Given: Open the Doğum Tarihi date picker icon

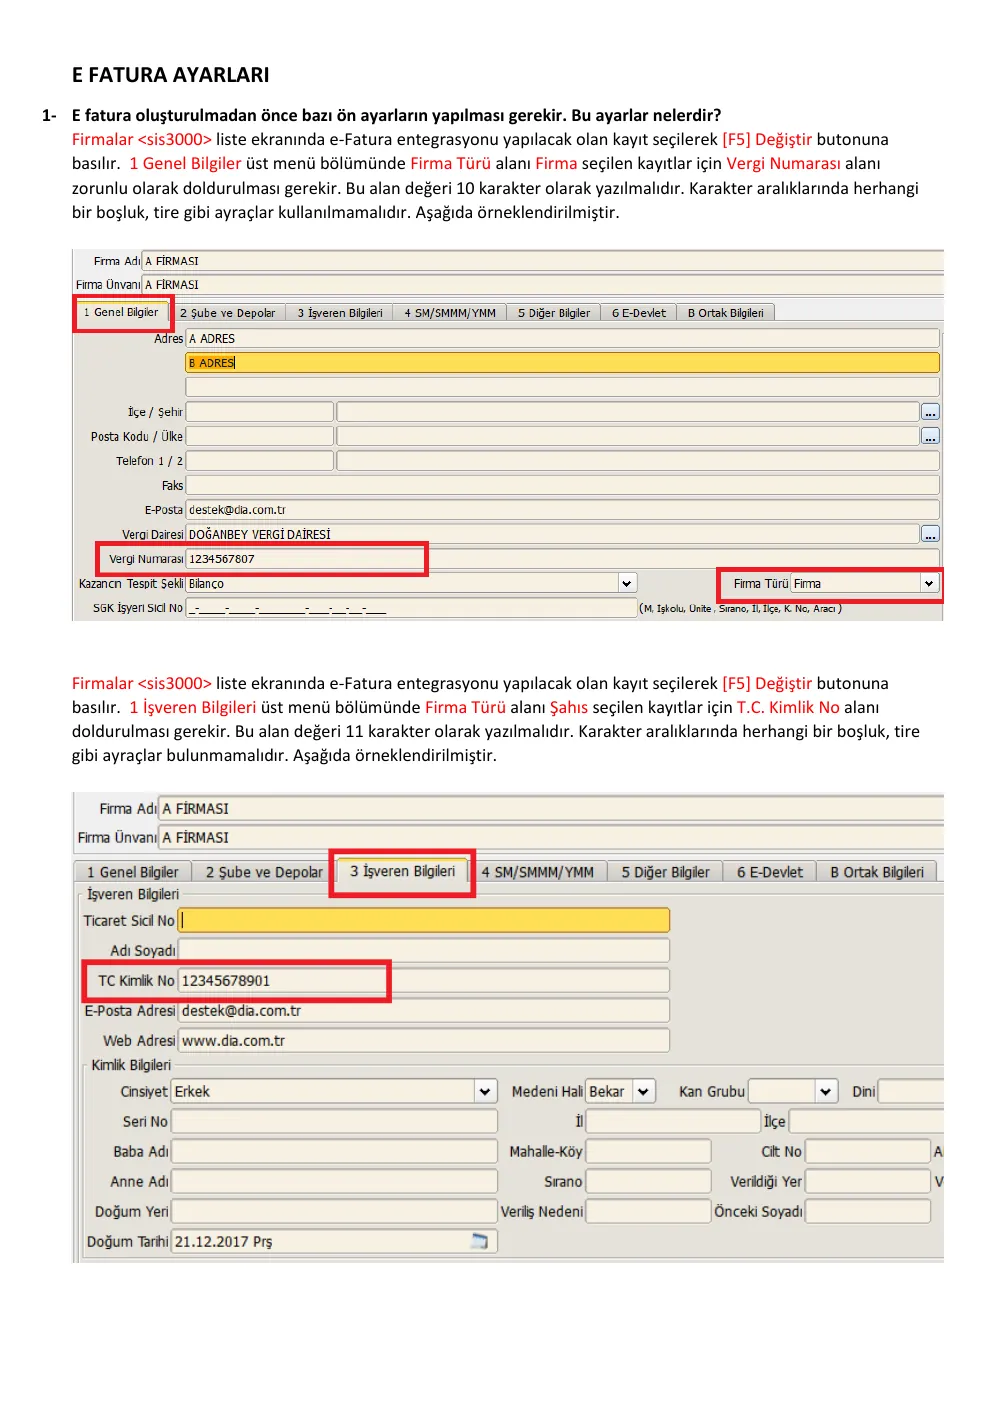Looking at the screenshot, I should point(480,1241).
